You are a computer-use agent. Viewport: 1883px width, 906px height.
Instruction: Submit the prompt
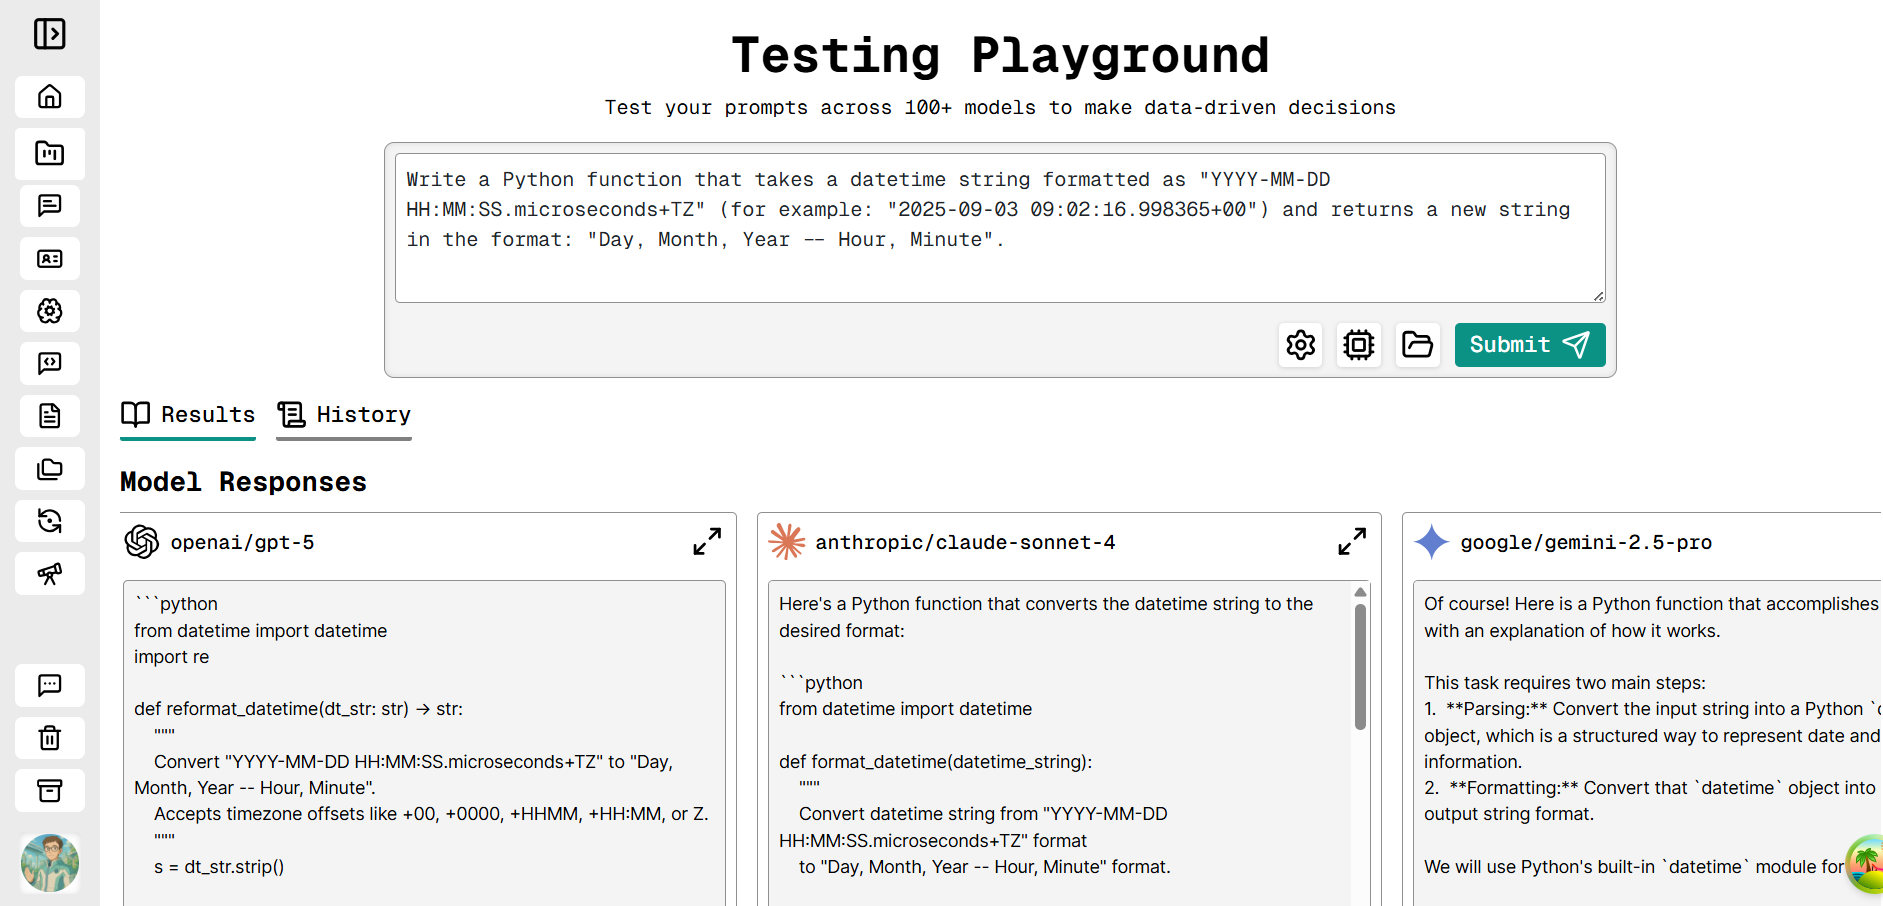point(1529,345)
